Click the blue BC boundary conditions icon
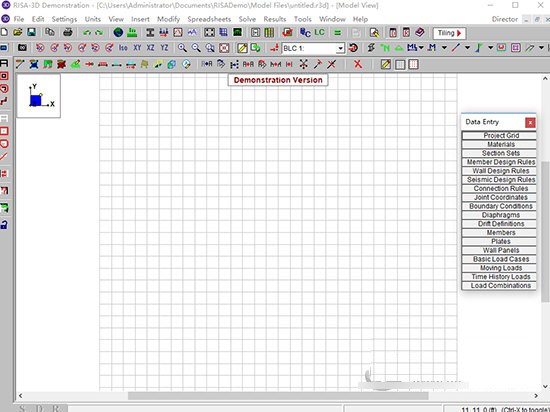Image resolution: width=550 pixels, height=412 pixels. point(305,33)
